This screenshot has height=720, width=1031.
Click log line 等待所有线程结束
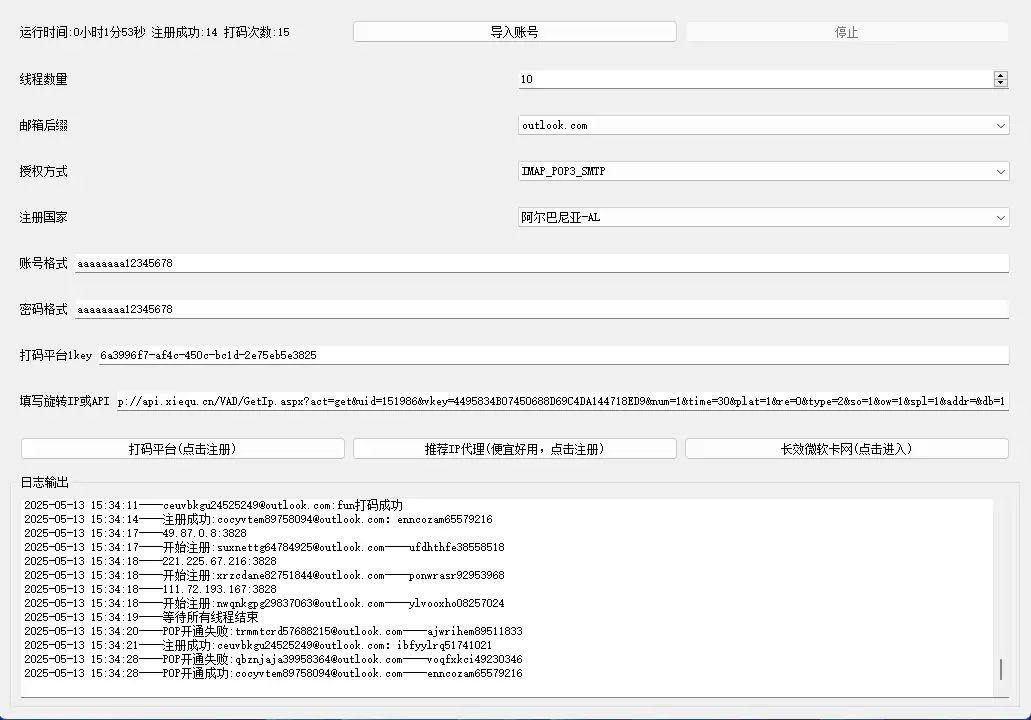(x=141, y=617)
